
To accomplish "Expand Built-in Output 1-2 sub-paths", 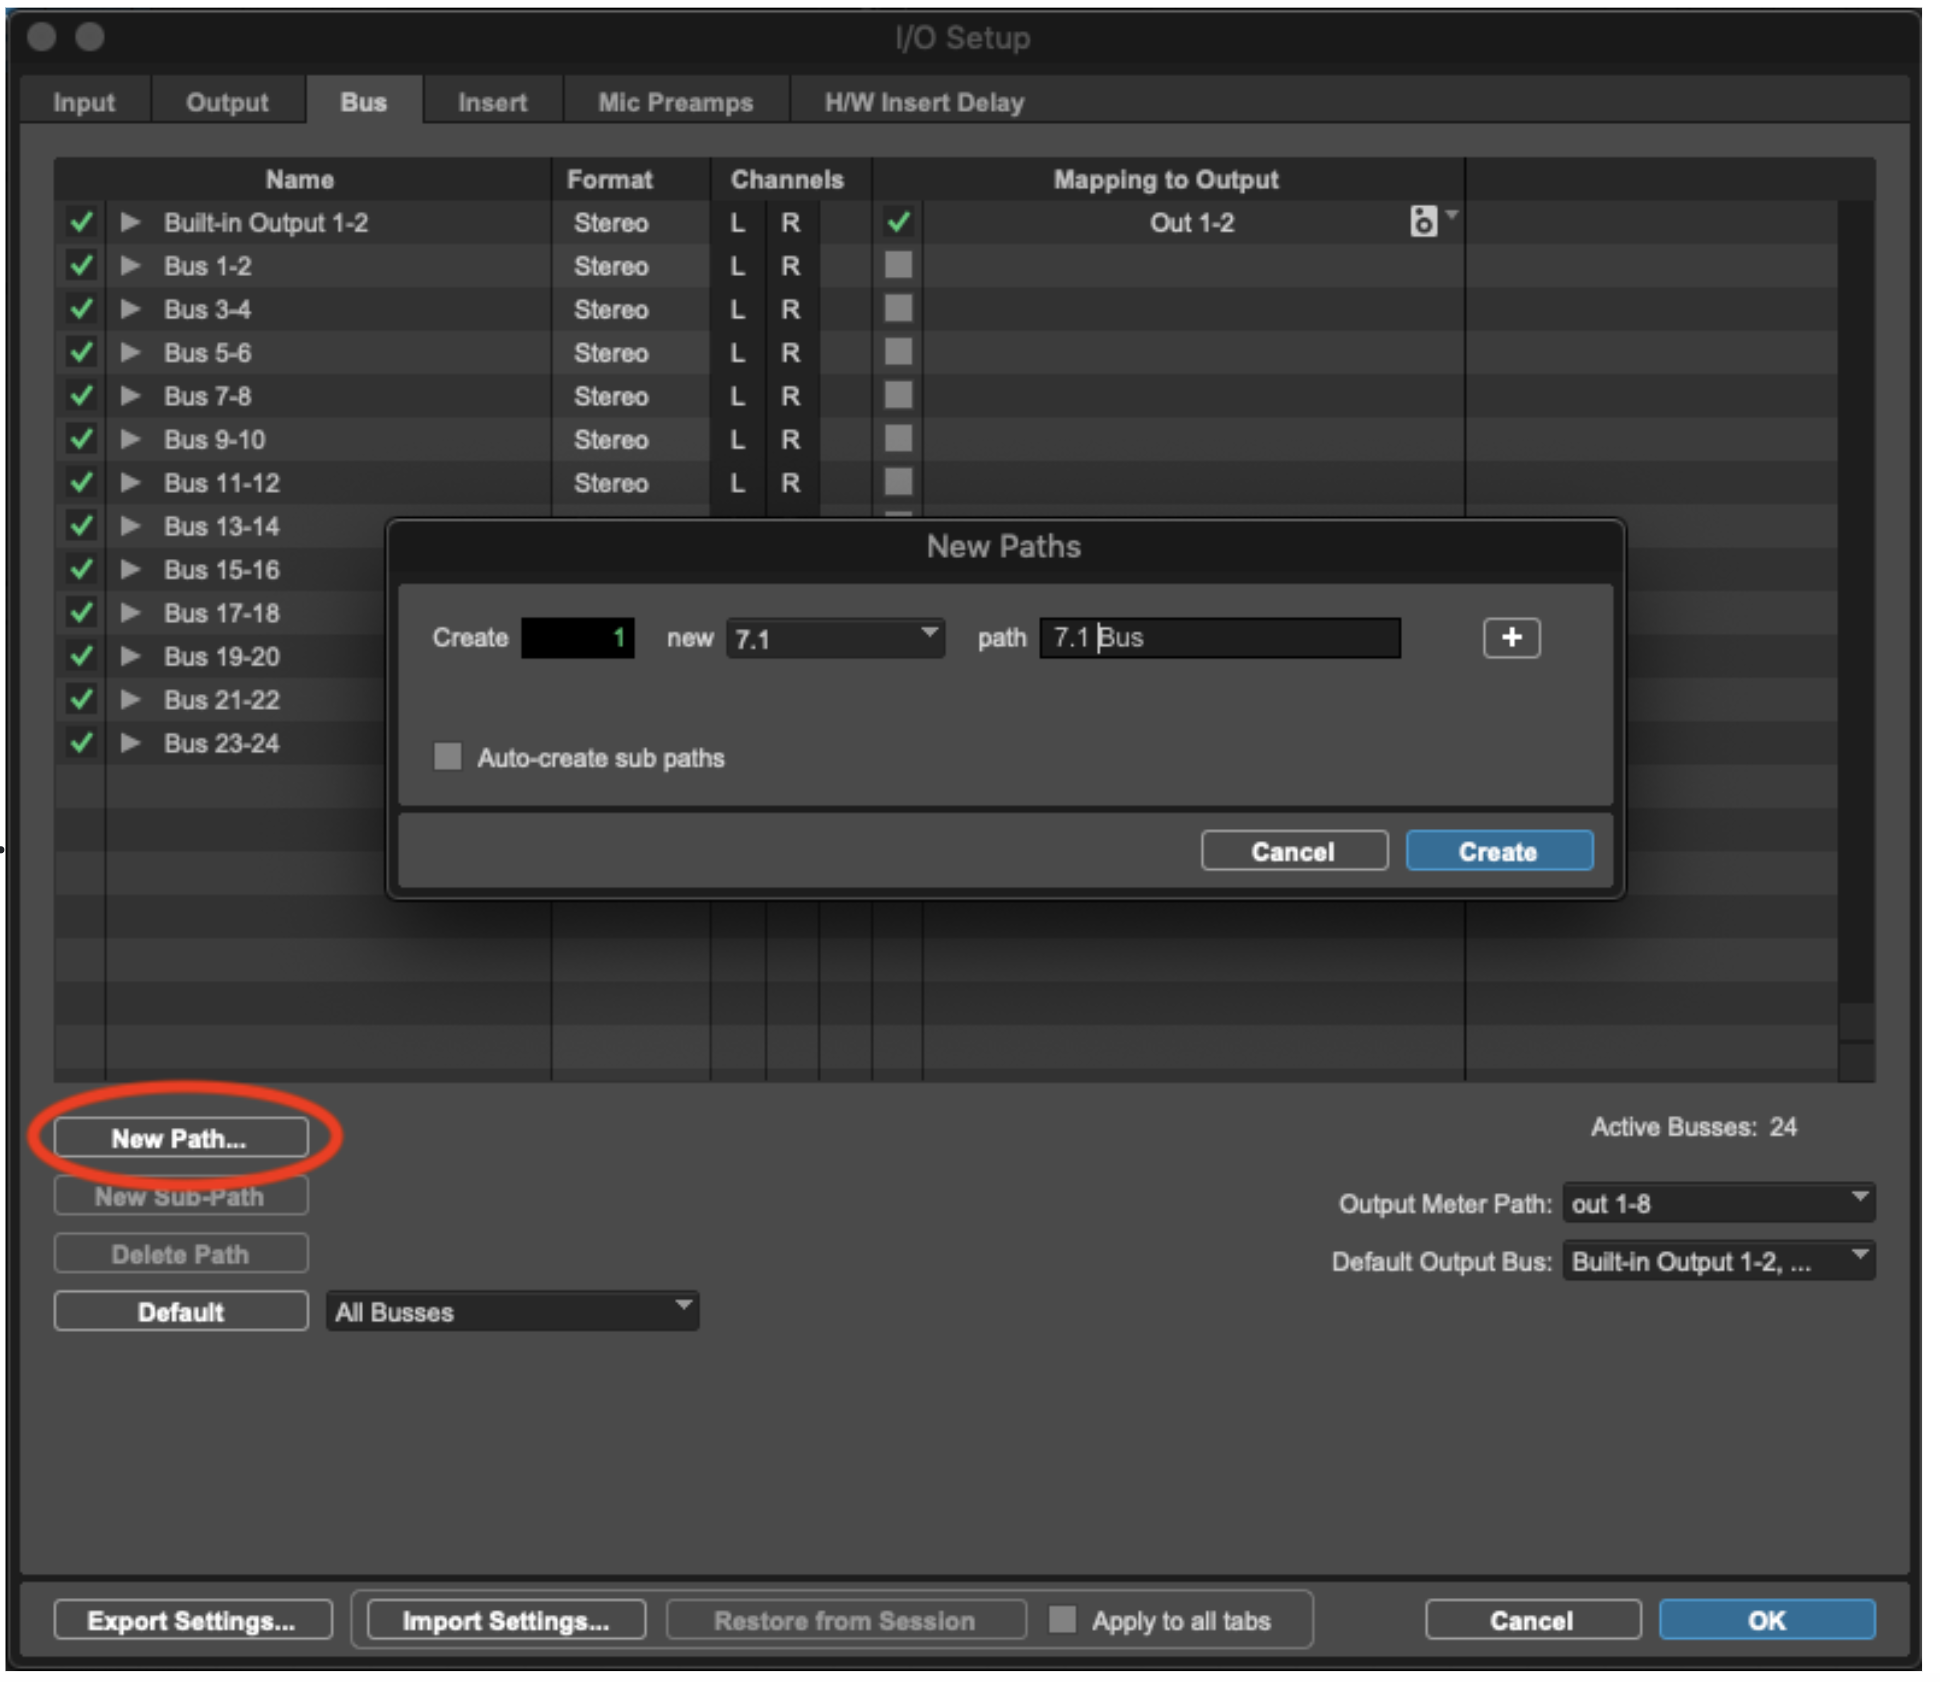I will (x=130, y=222).
